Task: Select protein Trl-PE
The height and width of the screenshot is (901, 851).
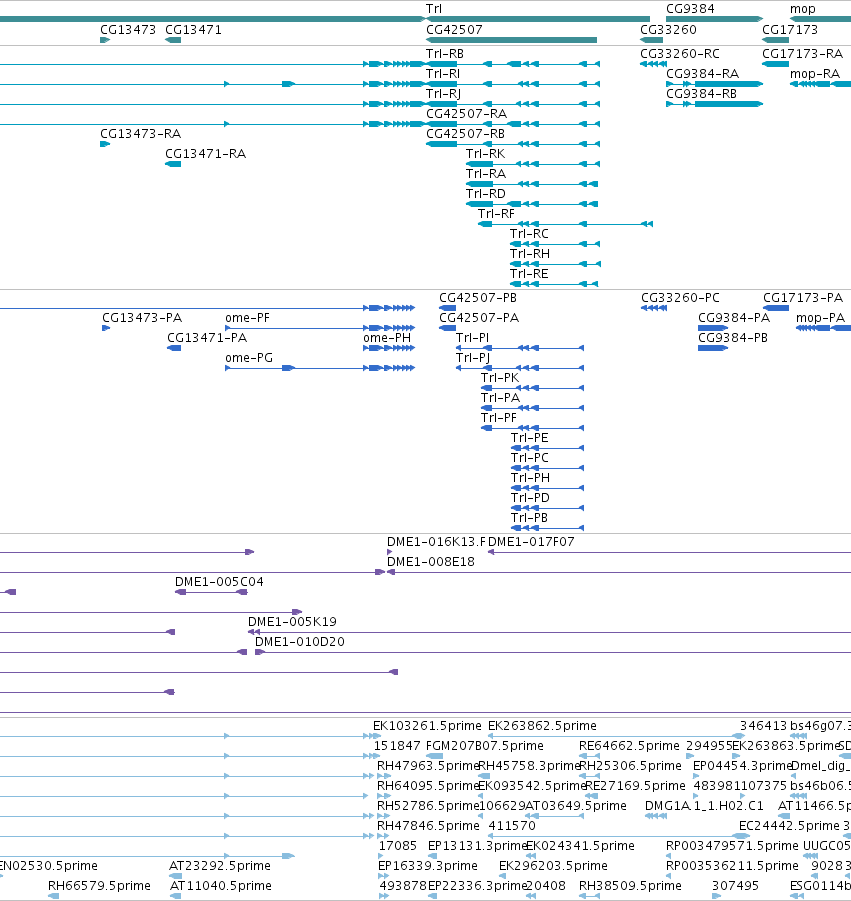Action: [530, 437]
